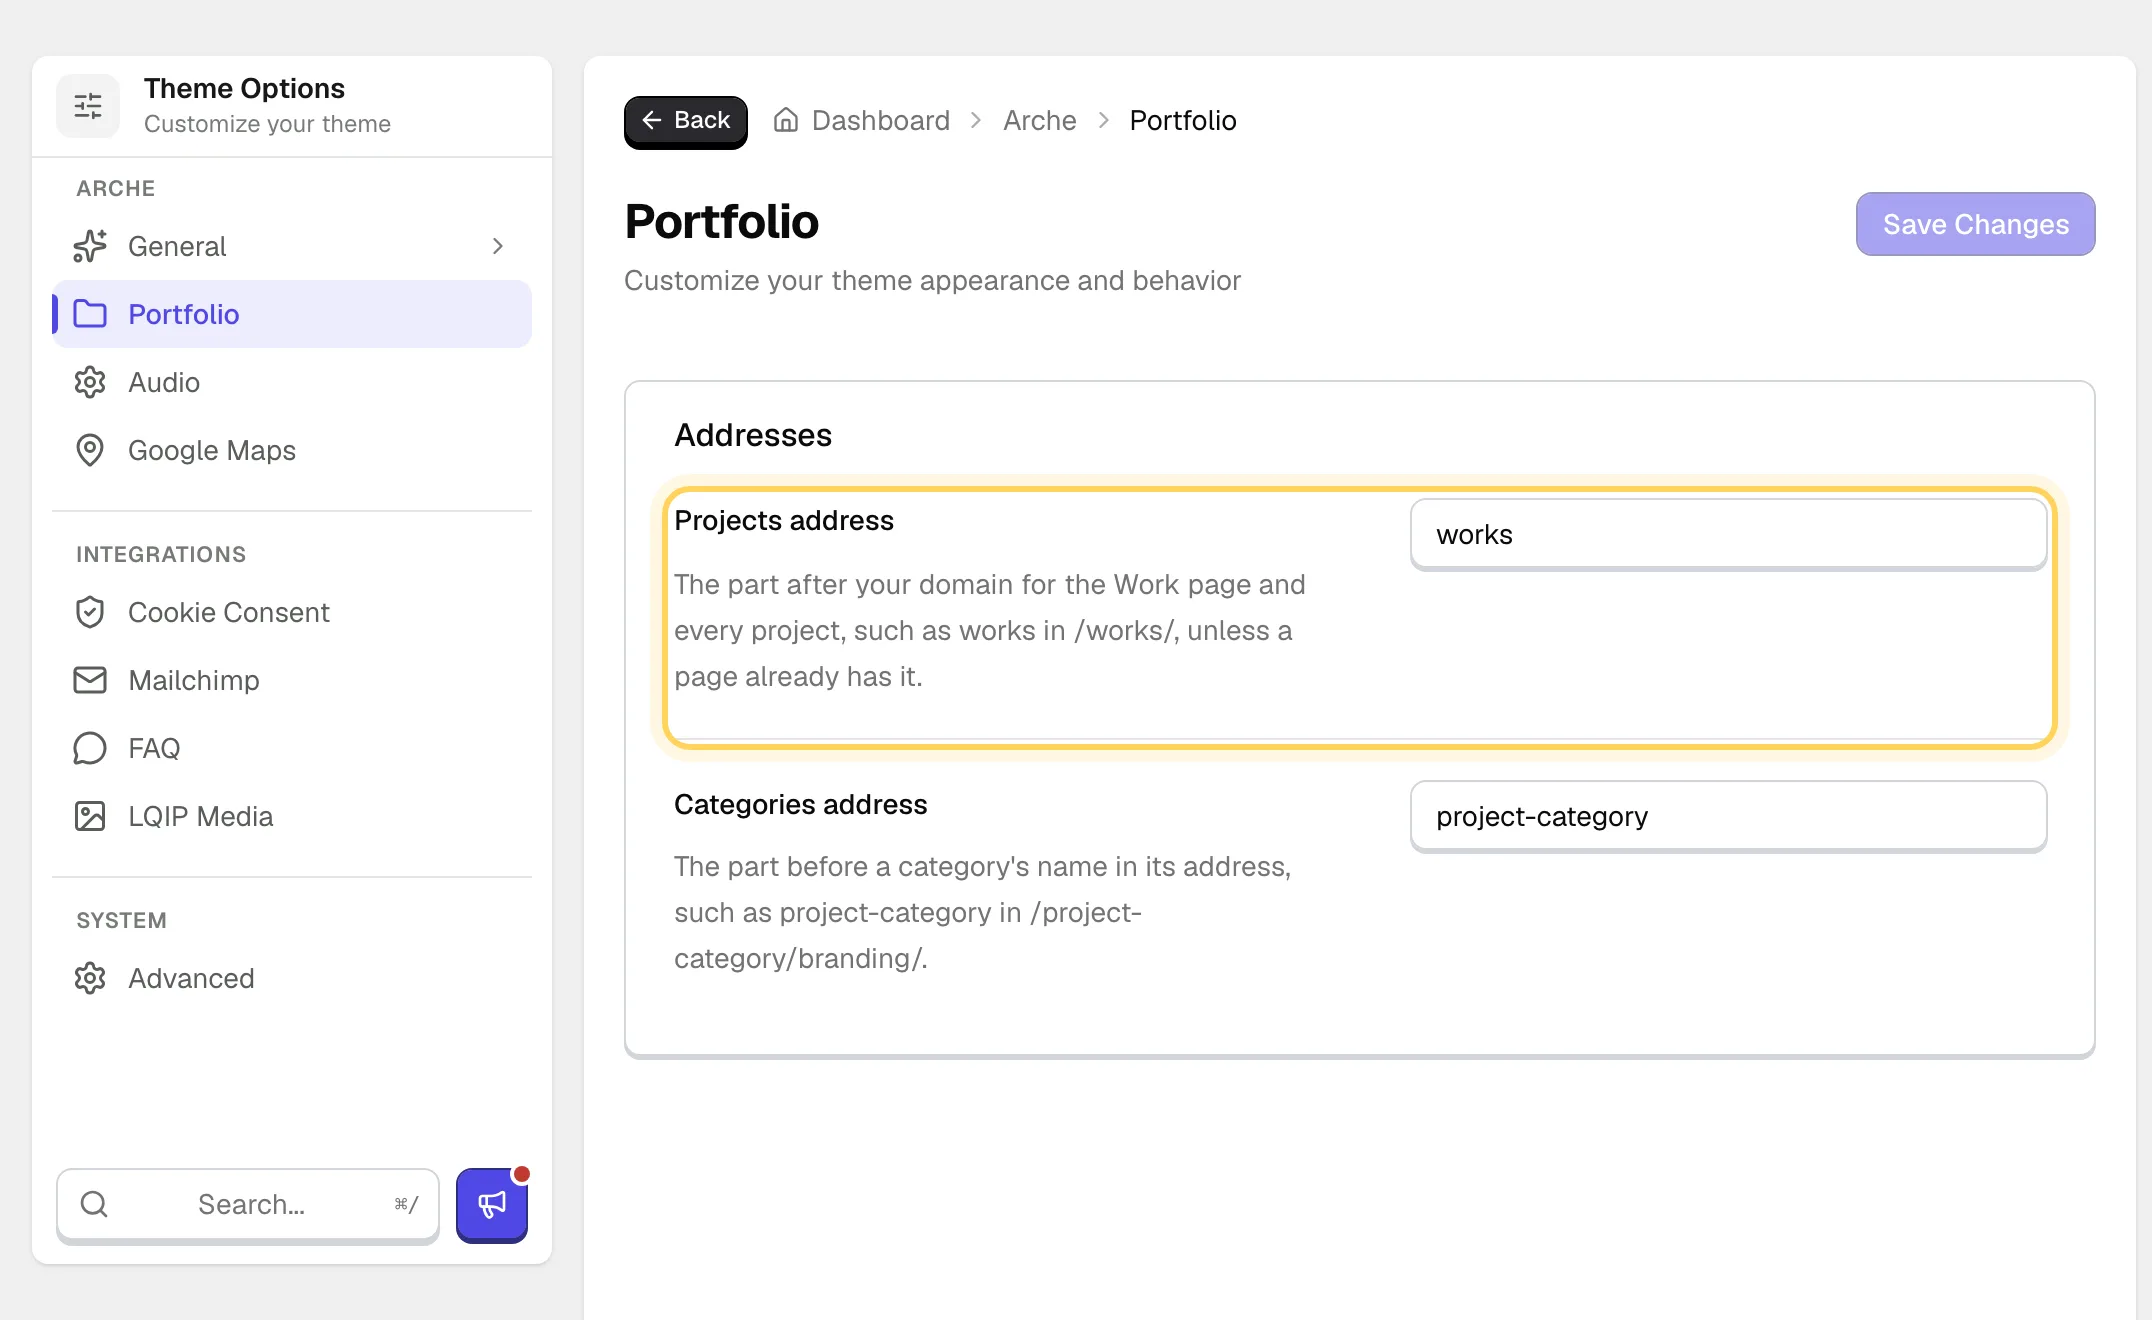2152x1320 pixels.
Task: Click the FAQ speech bubble icon
Action: [x=90, y=748]
